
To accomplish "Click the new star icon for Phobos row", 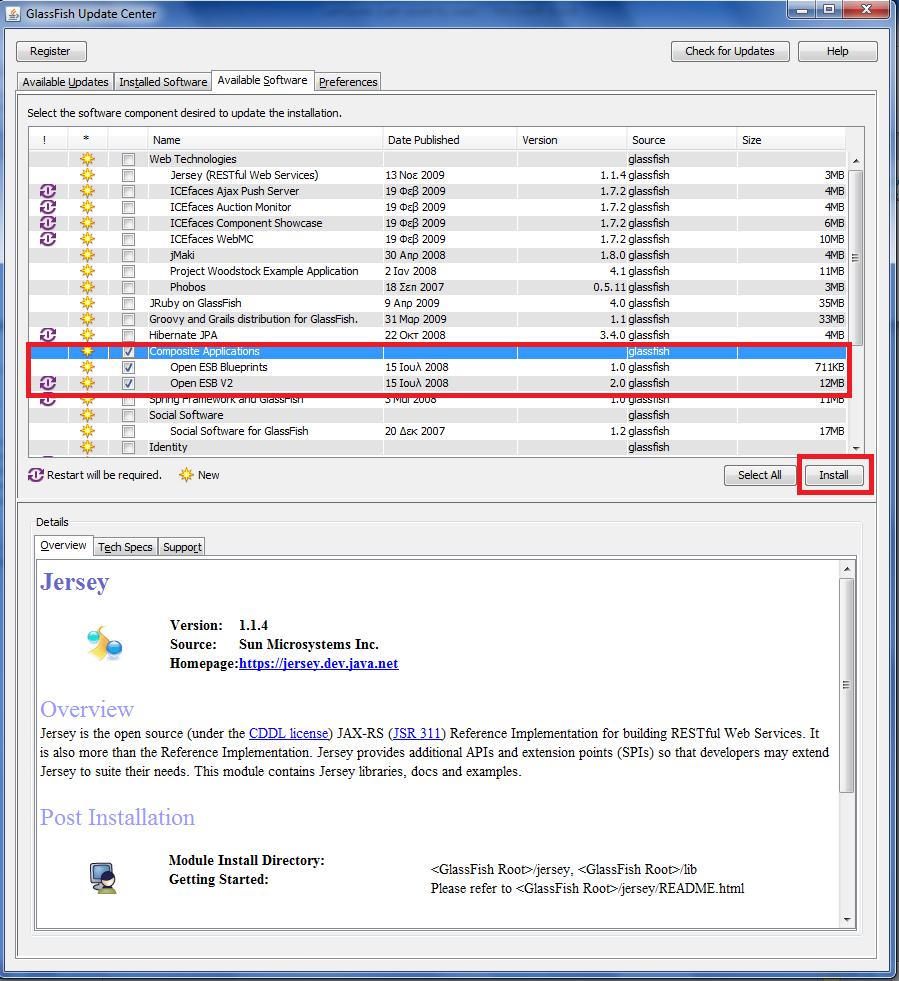I will 87,287.
